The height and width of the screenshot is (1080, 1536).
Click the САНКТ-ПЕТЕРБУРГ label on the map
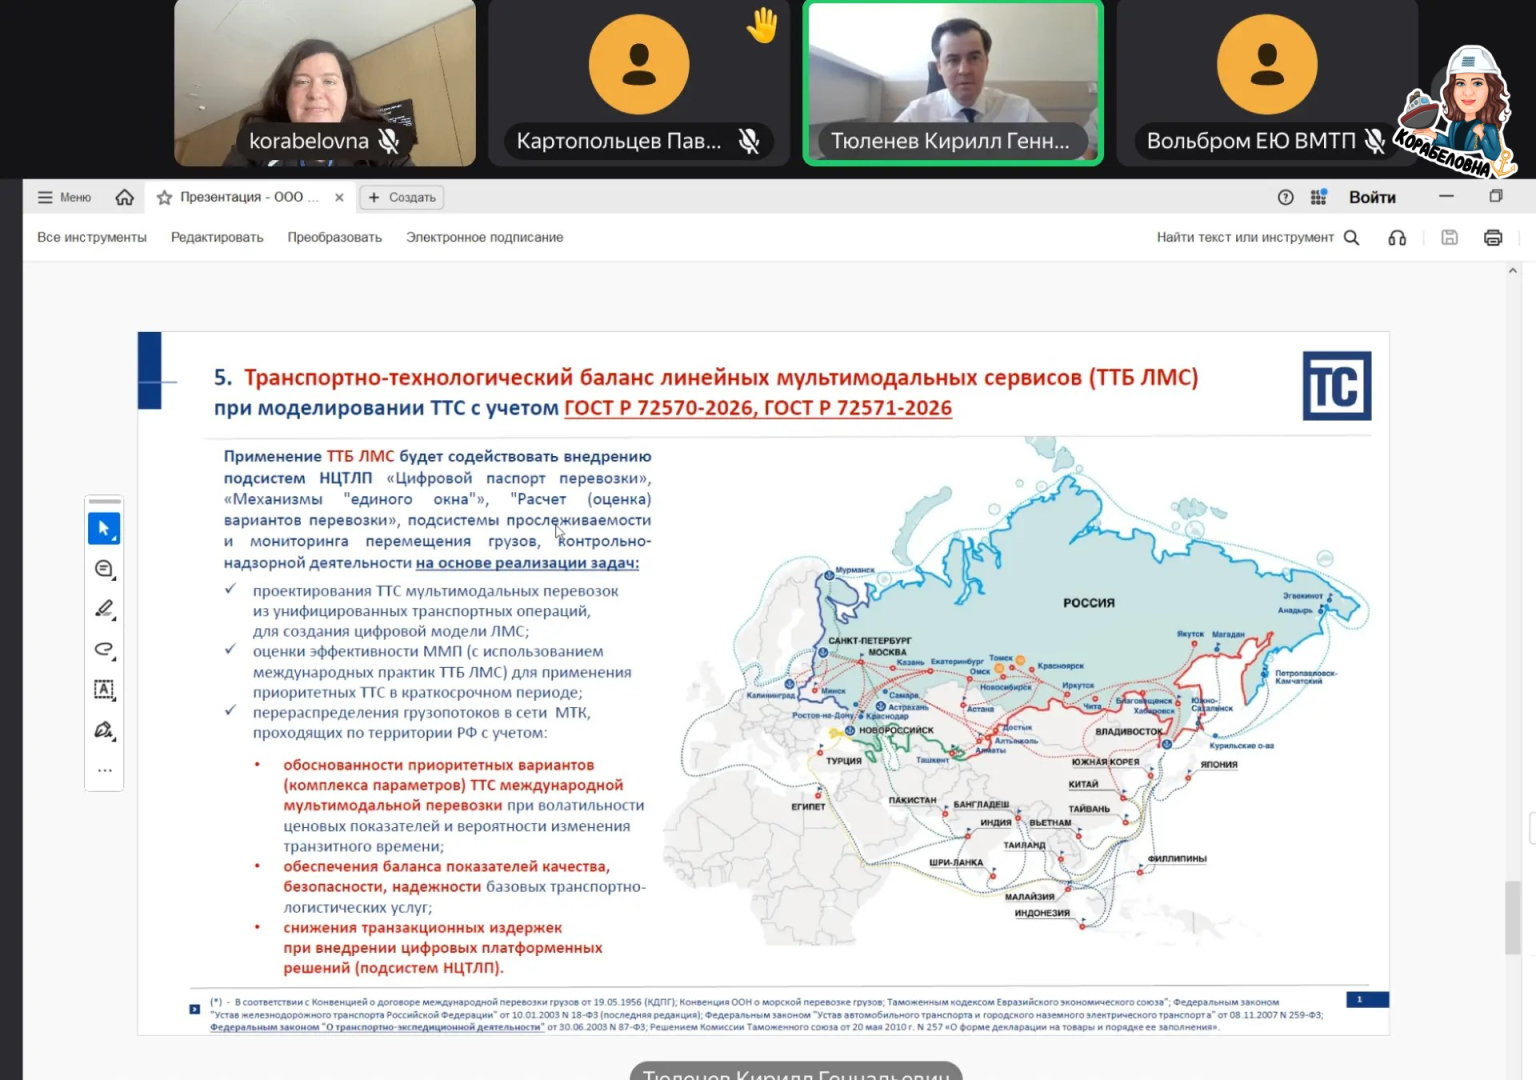(870, 640)
